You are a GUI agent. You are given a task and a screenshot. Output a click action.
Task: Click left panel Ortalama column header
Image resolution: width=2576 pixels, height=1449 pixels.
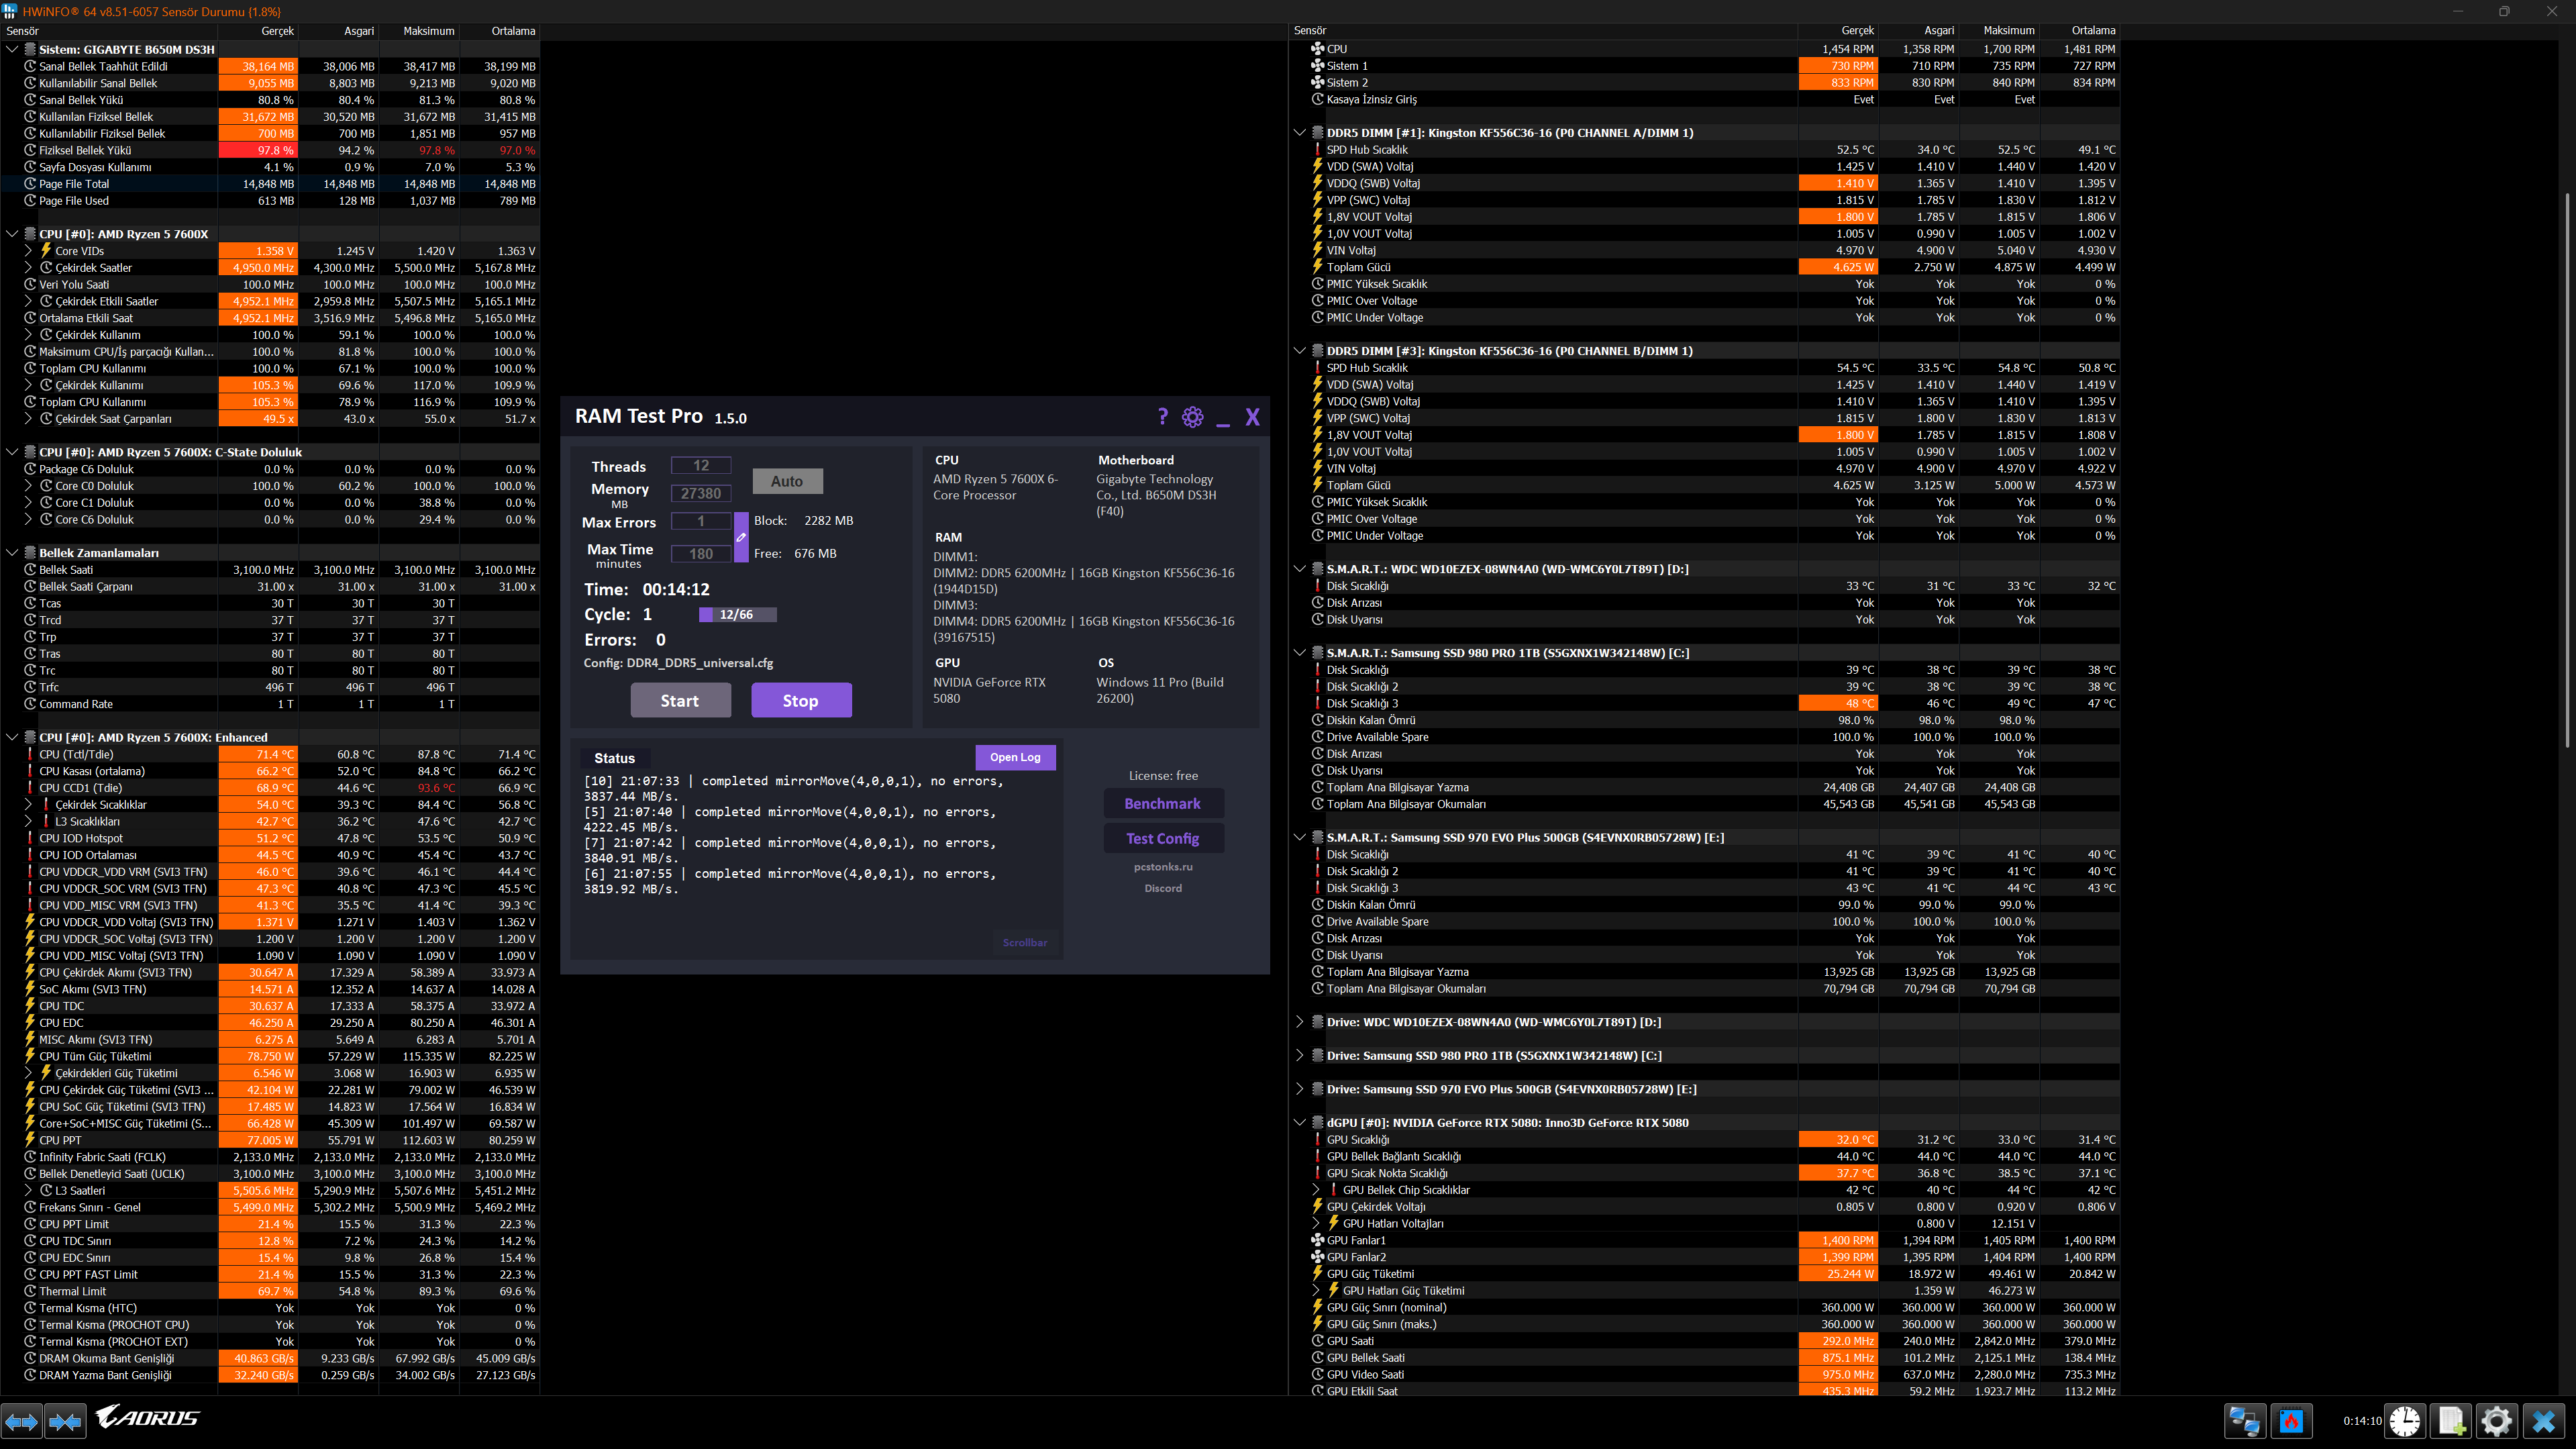coord(499,31)
